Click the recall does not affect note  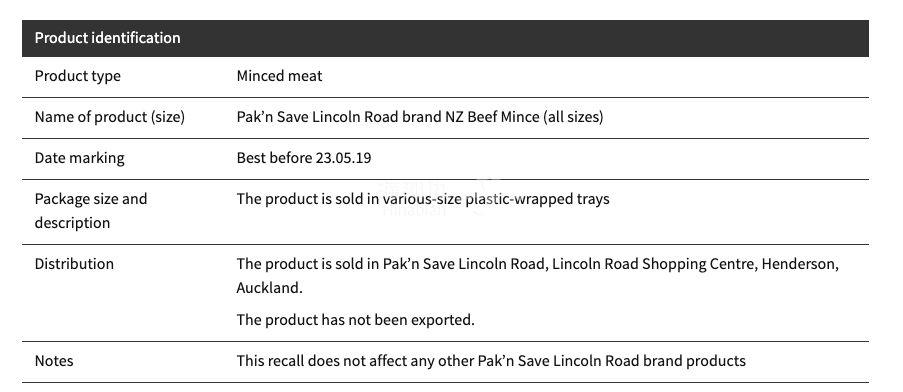(491, 361)
